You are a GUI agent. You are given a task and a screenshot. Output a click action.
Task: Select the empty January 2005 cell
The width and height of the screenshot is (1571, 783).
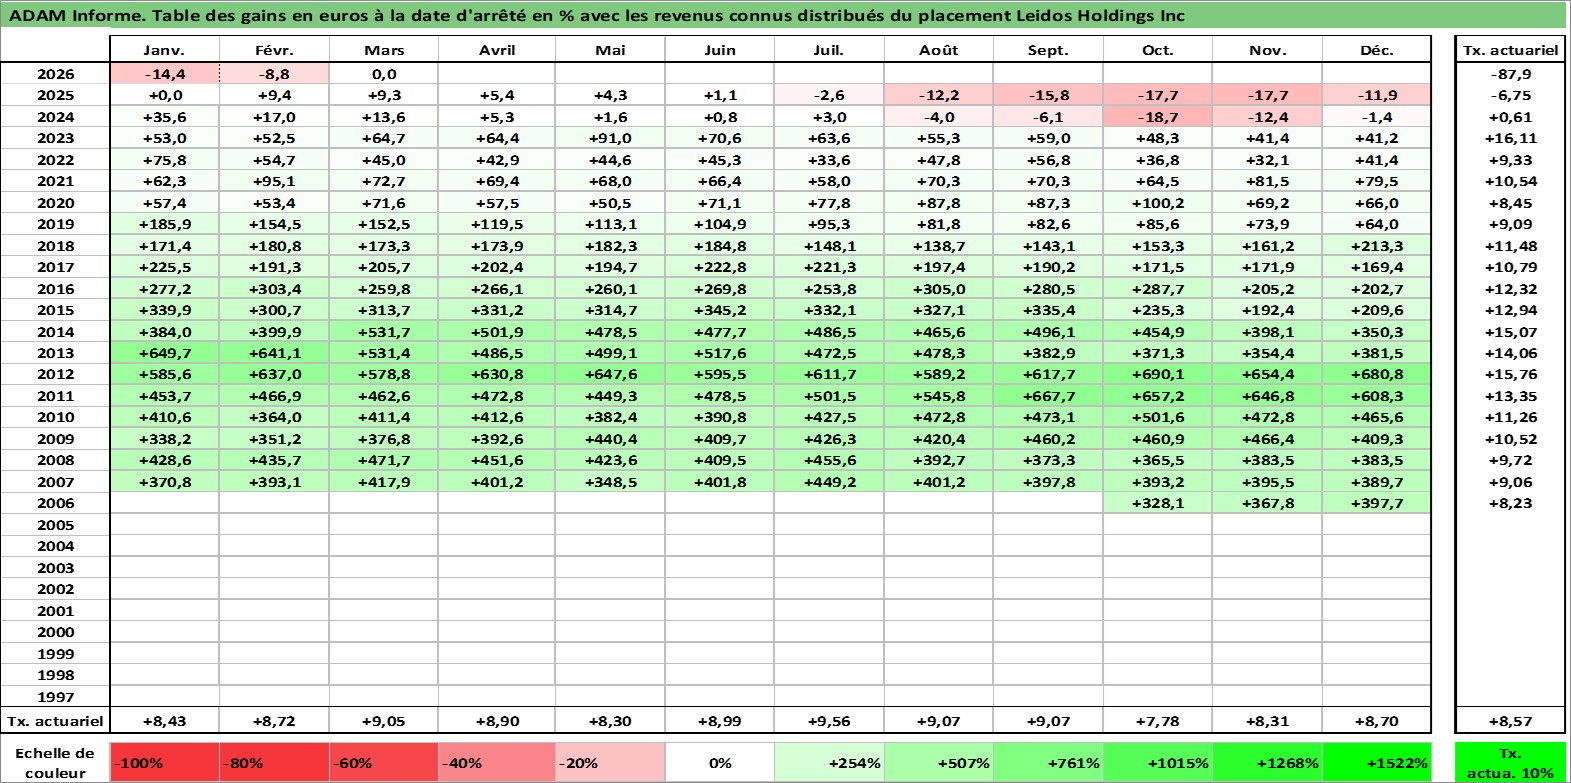pos(164,525)
